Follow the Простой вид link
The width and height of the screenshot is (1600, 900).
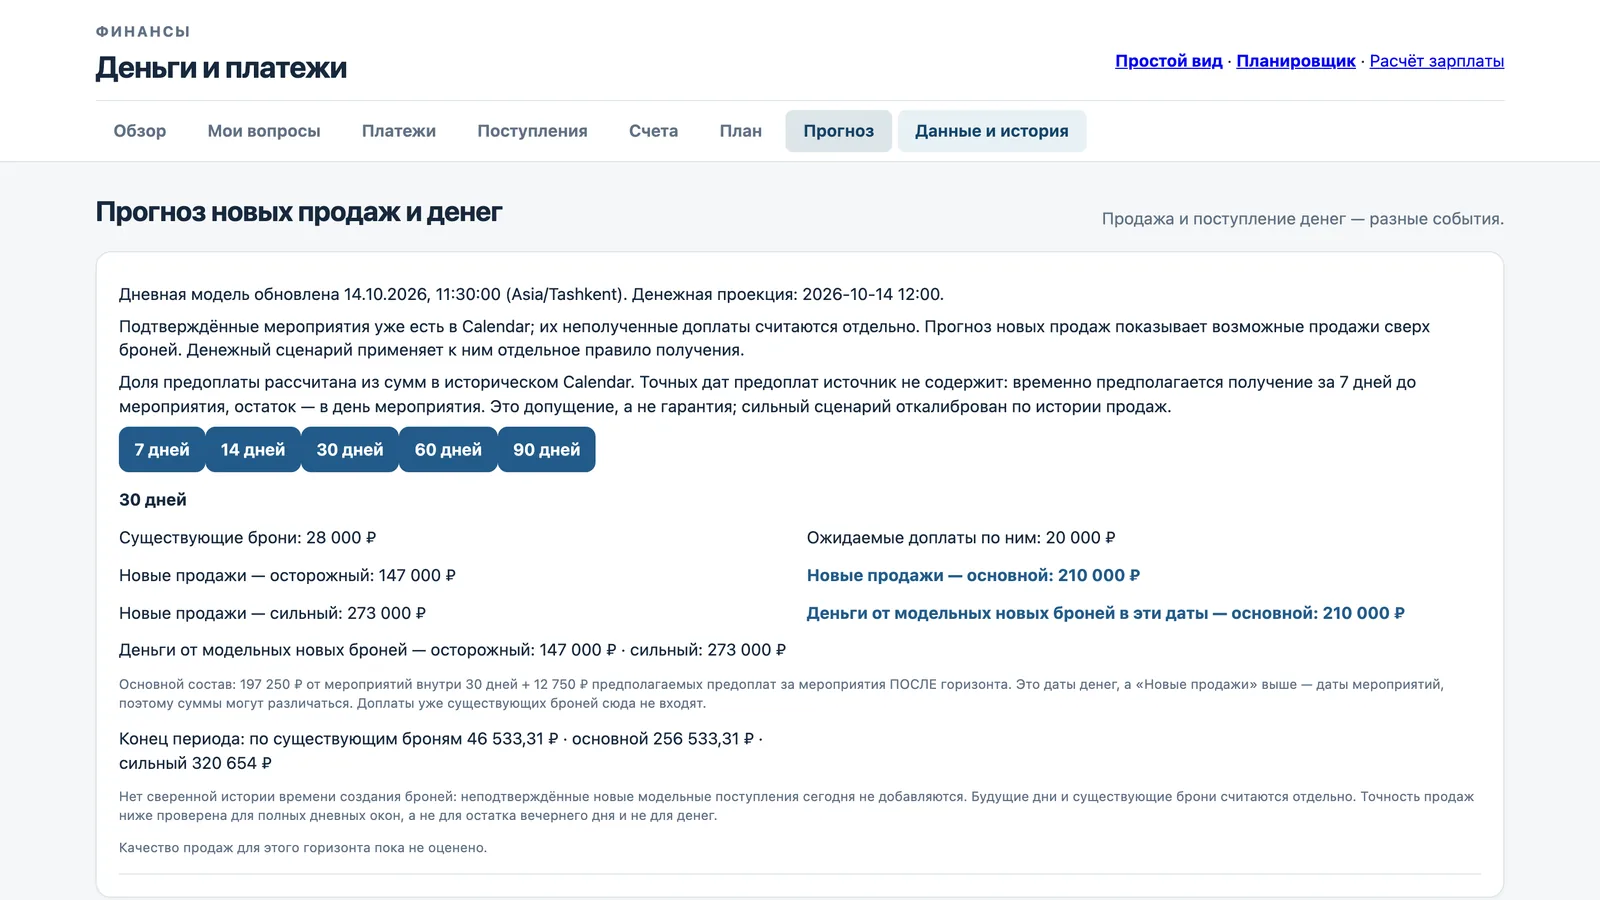[x=1169, y=61]
